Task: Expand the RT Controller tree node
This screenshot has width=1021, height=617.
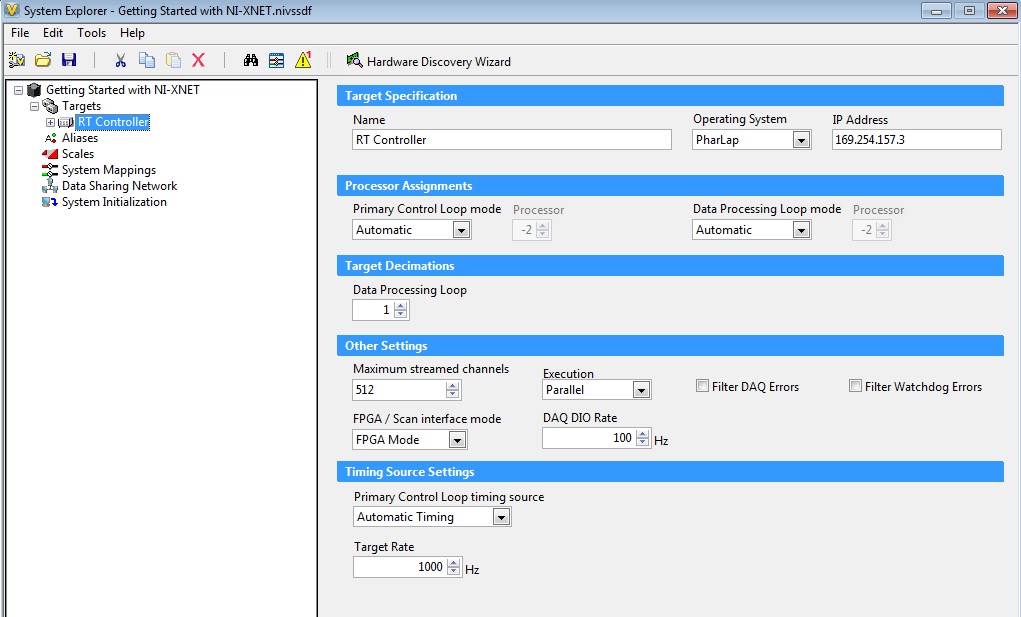Action: tap(50, 122)
